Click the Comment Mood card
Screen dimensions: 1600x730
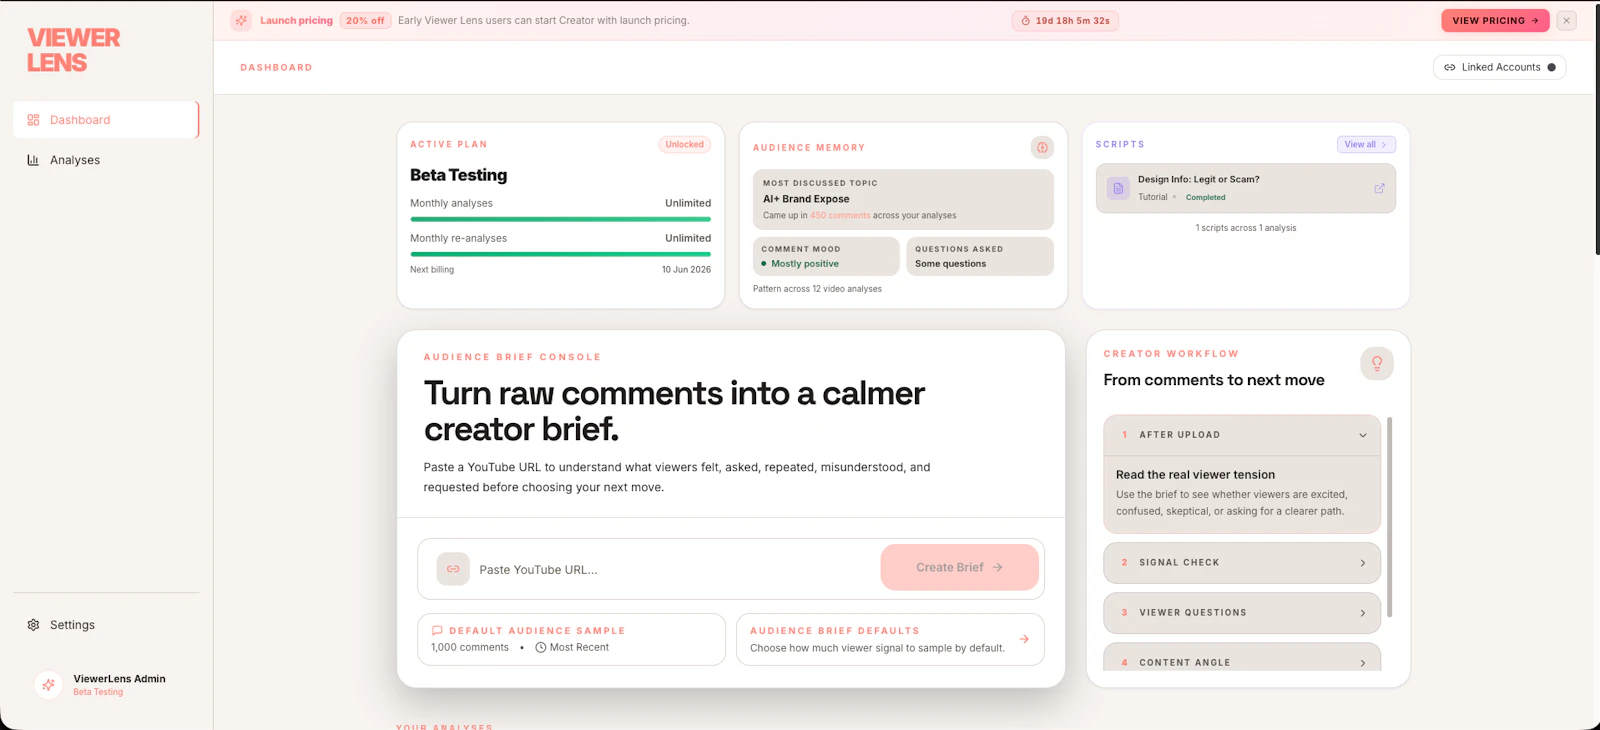tap(826, 256)
